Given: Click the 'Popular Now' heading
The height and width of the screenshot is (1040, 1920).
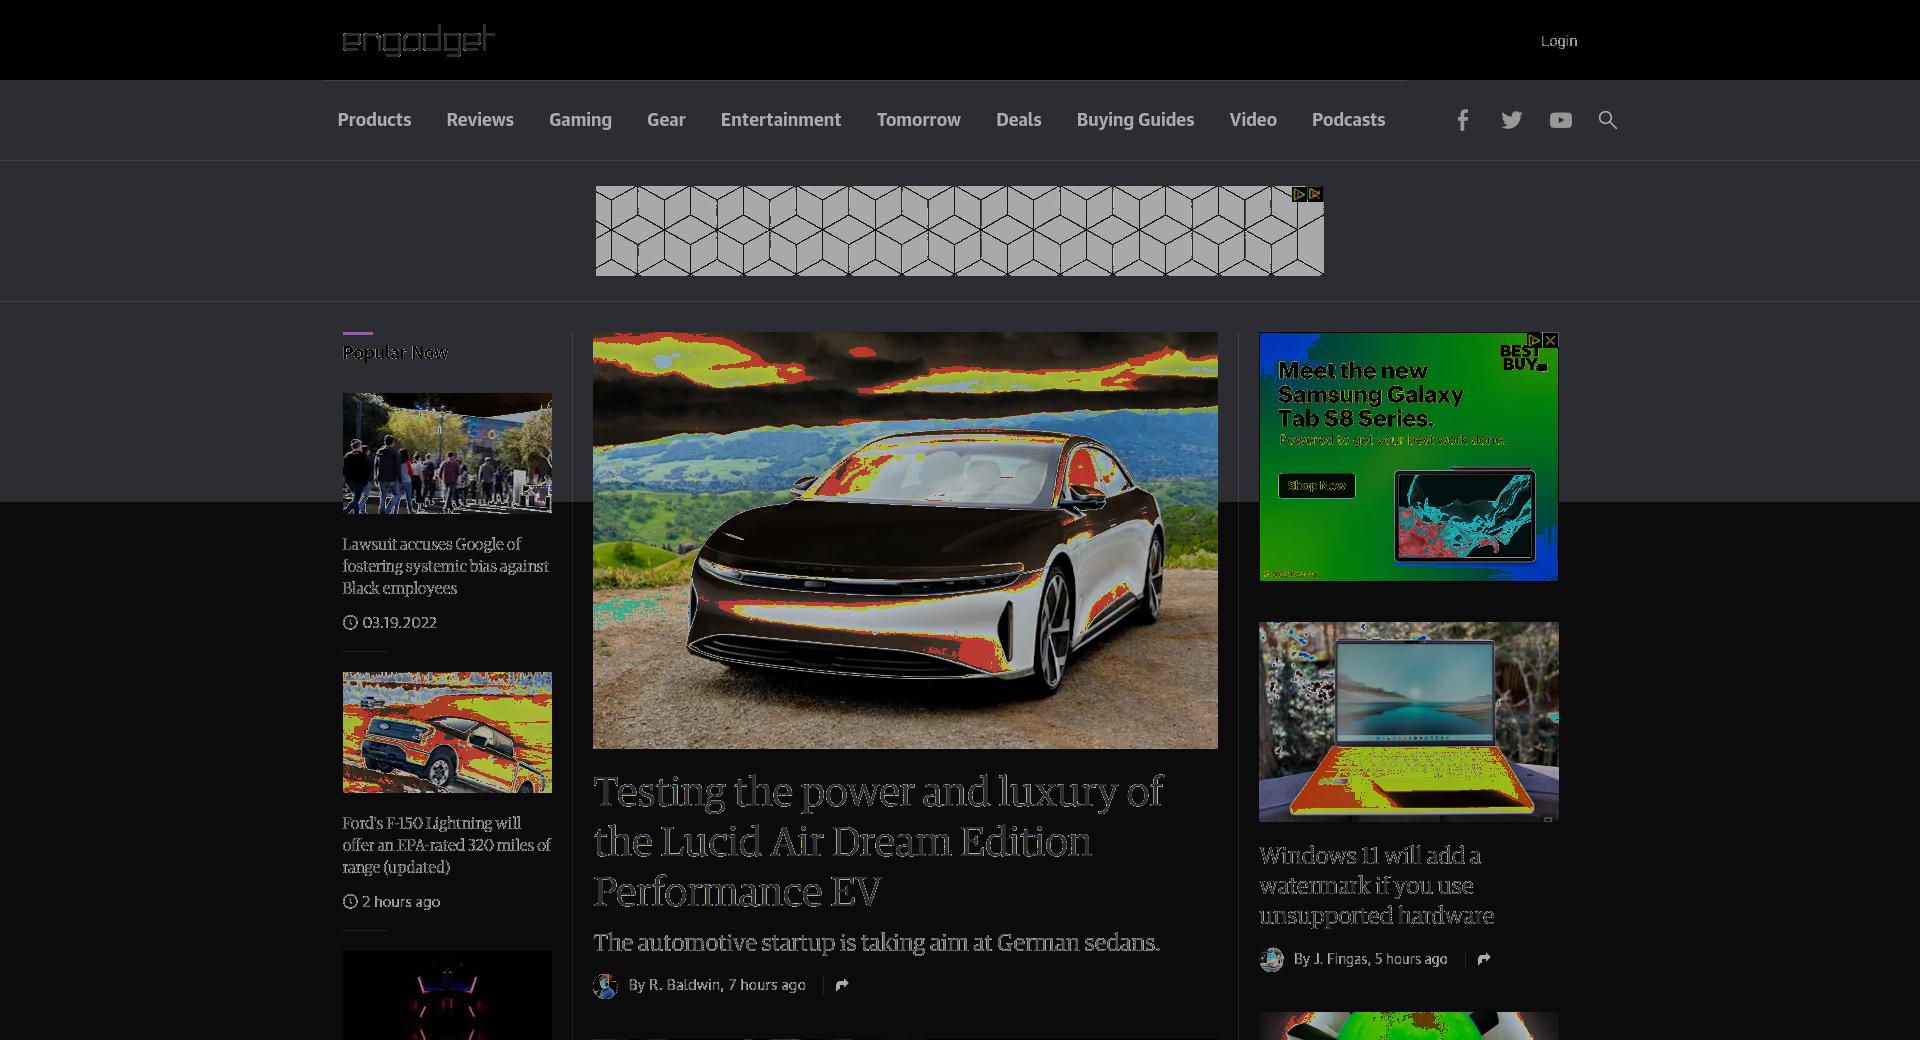Looking at the screenshot, I should tap(395, 353).
